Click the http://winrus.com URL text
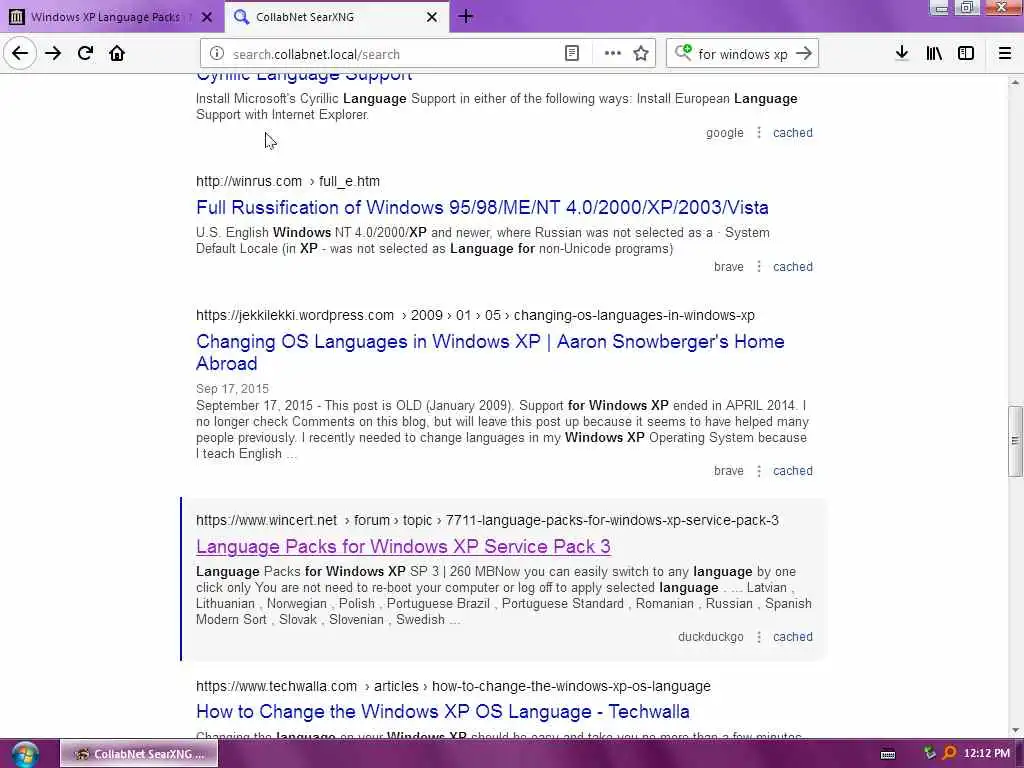This screenshot has width=1024, height=768. point(249,181)
